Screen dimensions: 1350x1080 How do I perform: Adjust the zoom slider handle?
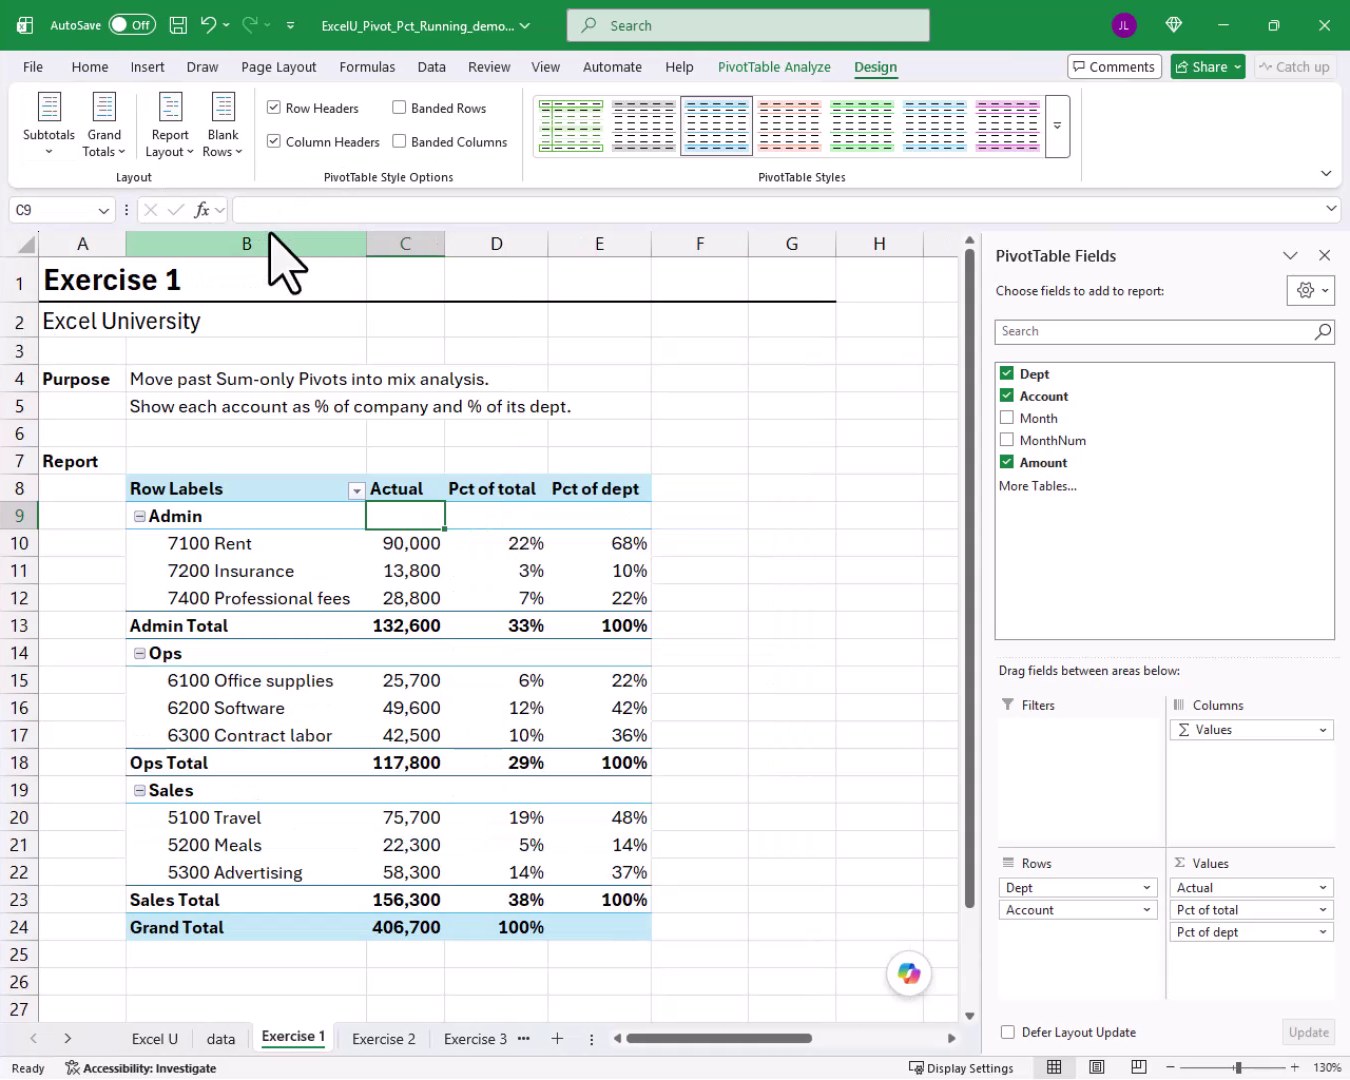pos(1238,1067)
